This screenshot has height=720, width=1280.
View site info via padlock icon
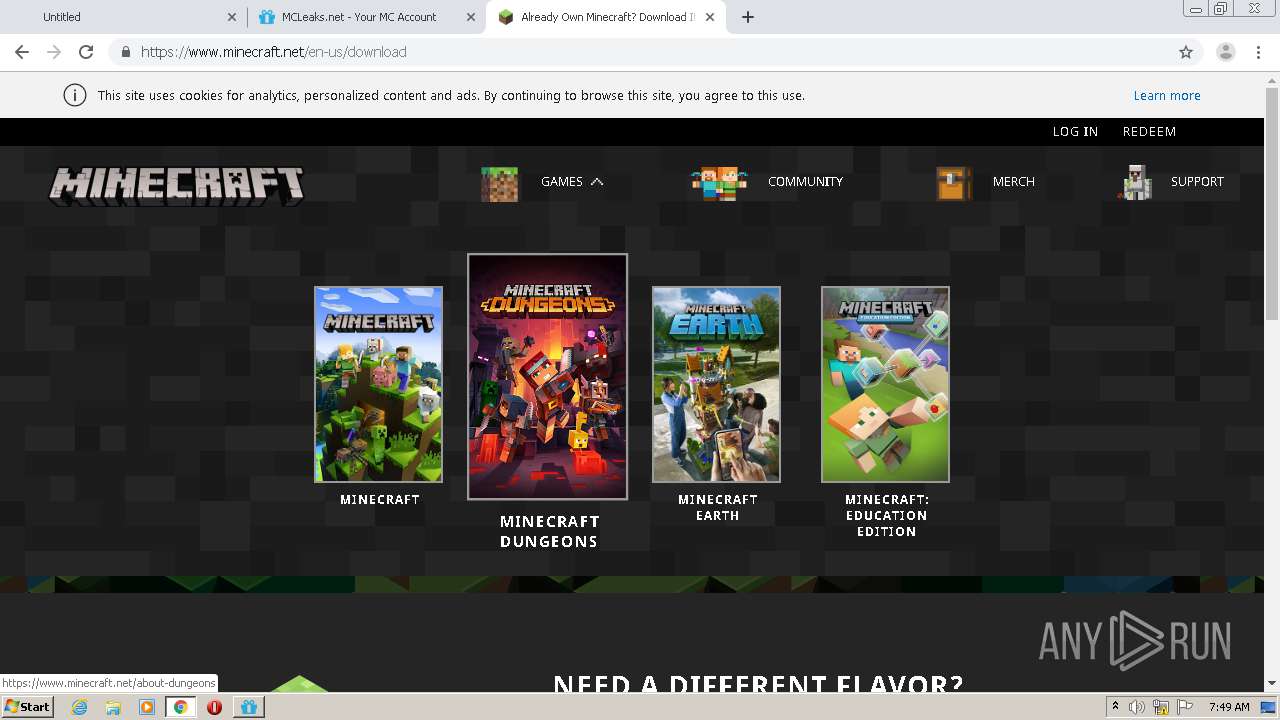click(x=125, y=52)
